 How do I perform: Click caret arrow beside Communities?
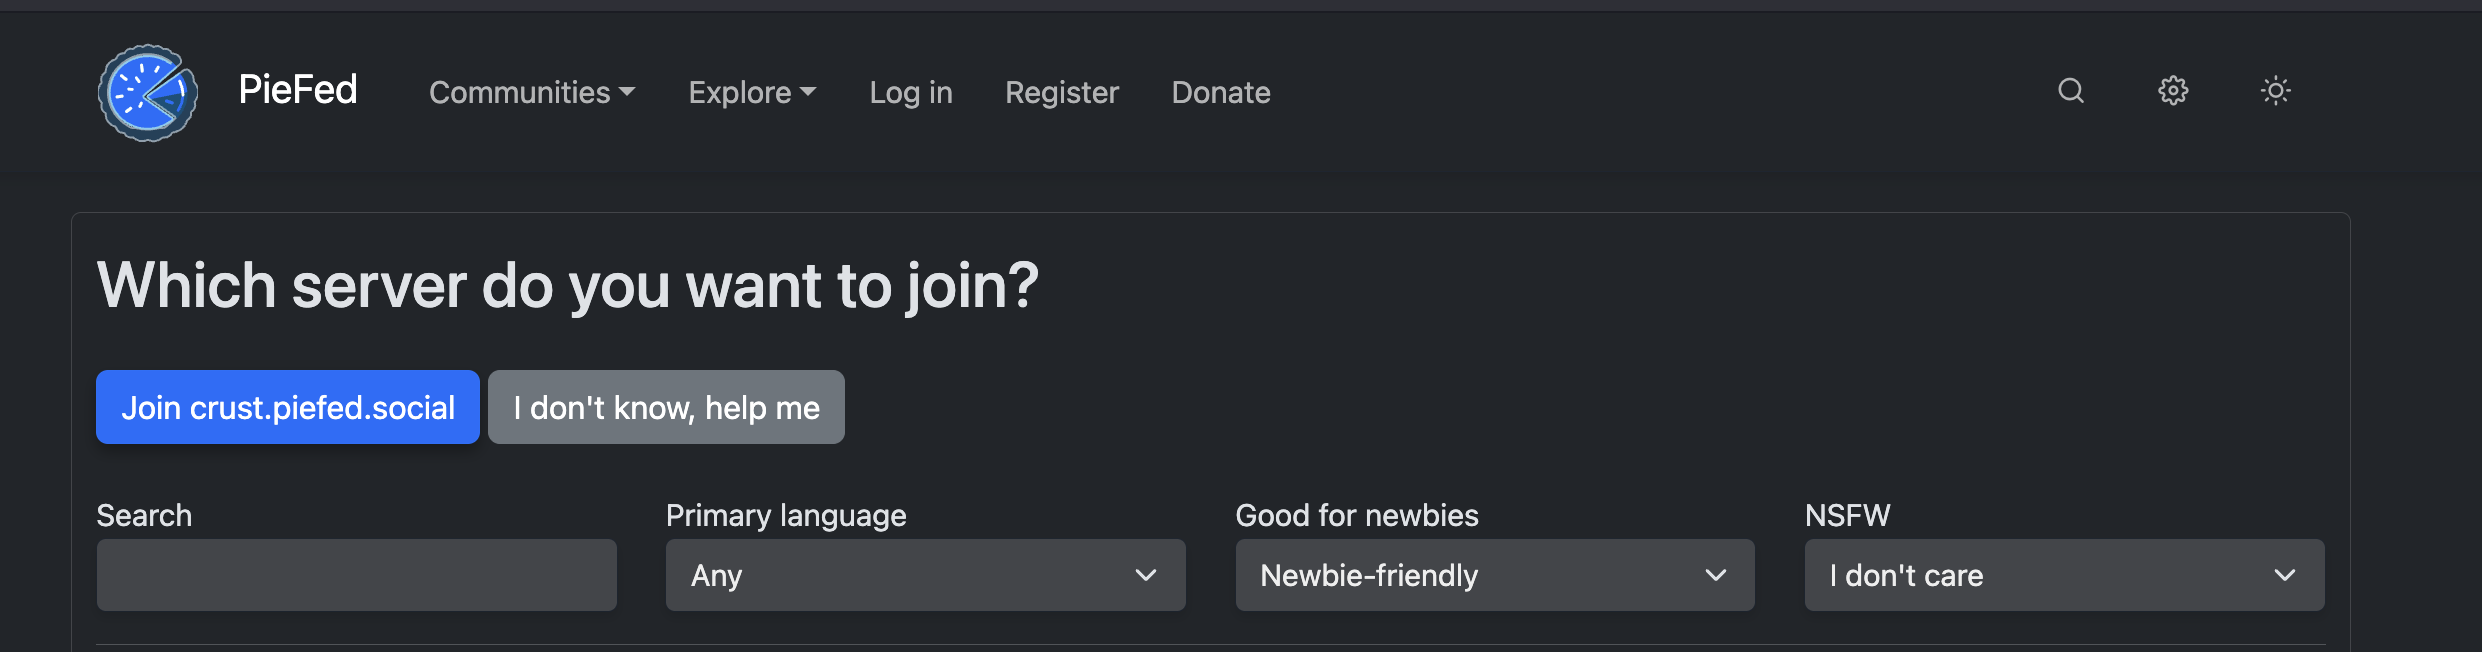(627, 92)
